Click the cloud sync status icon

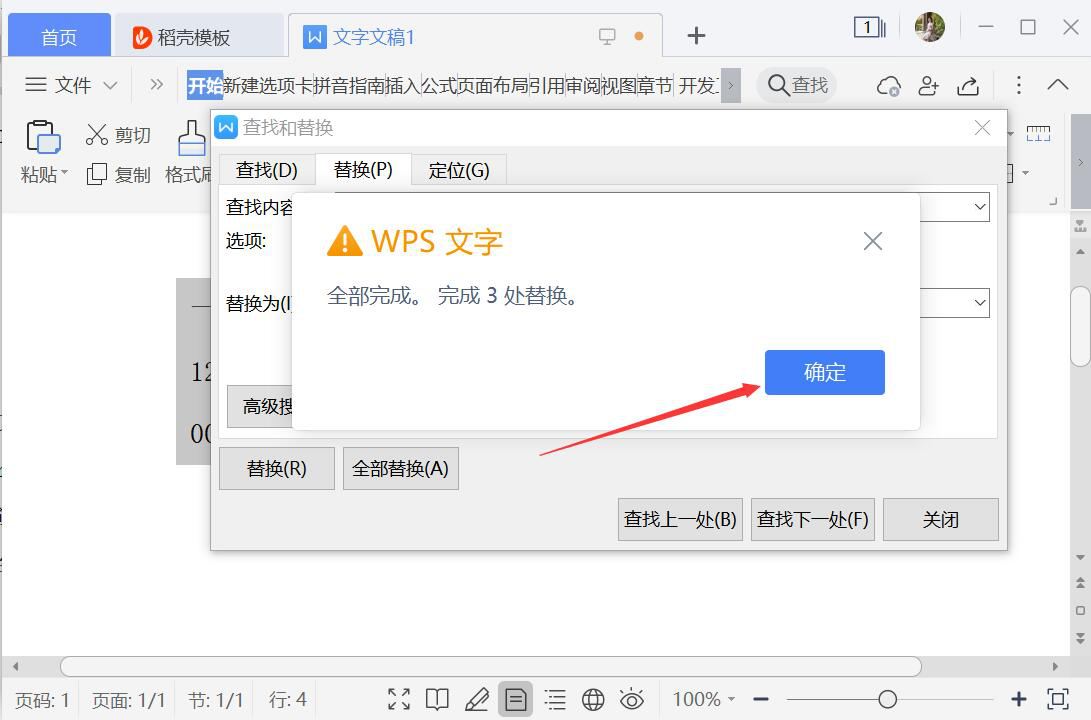(x=889, y=86)
